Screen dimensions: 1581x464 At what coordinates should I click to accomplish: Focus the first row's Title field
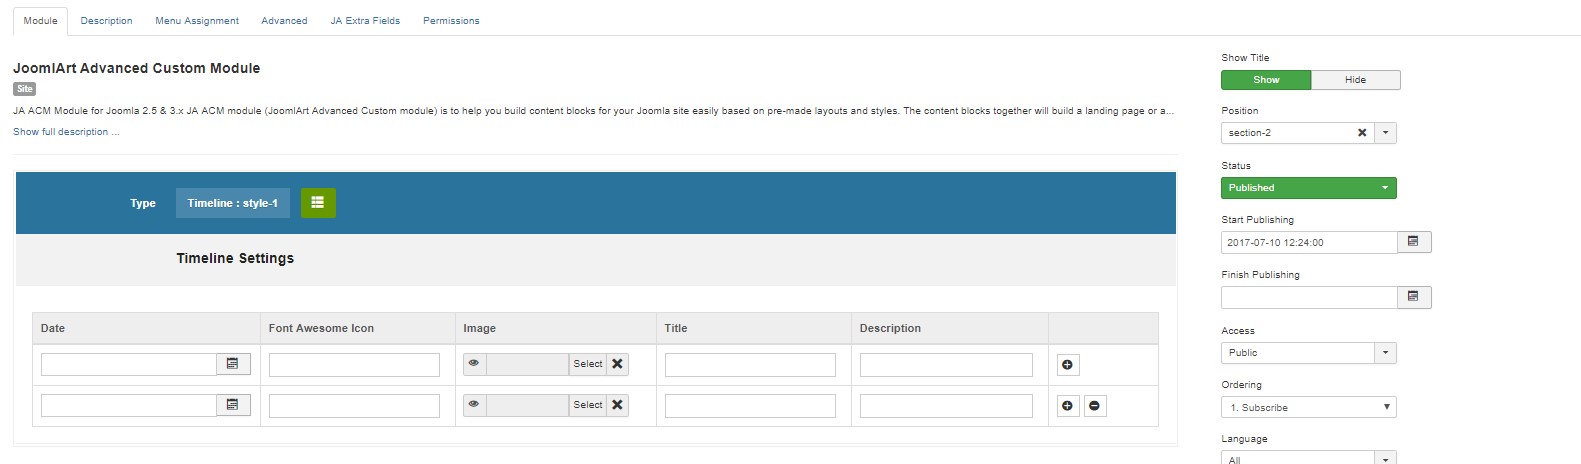coord(750,365)
